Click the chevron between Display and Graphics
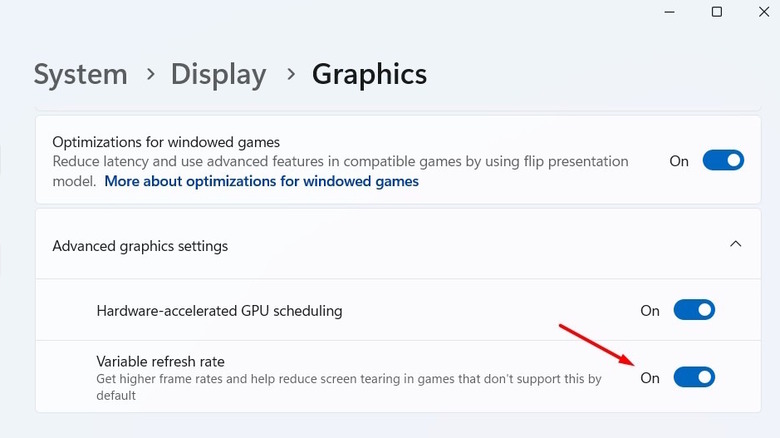 click(290, 74)
